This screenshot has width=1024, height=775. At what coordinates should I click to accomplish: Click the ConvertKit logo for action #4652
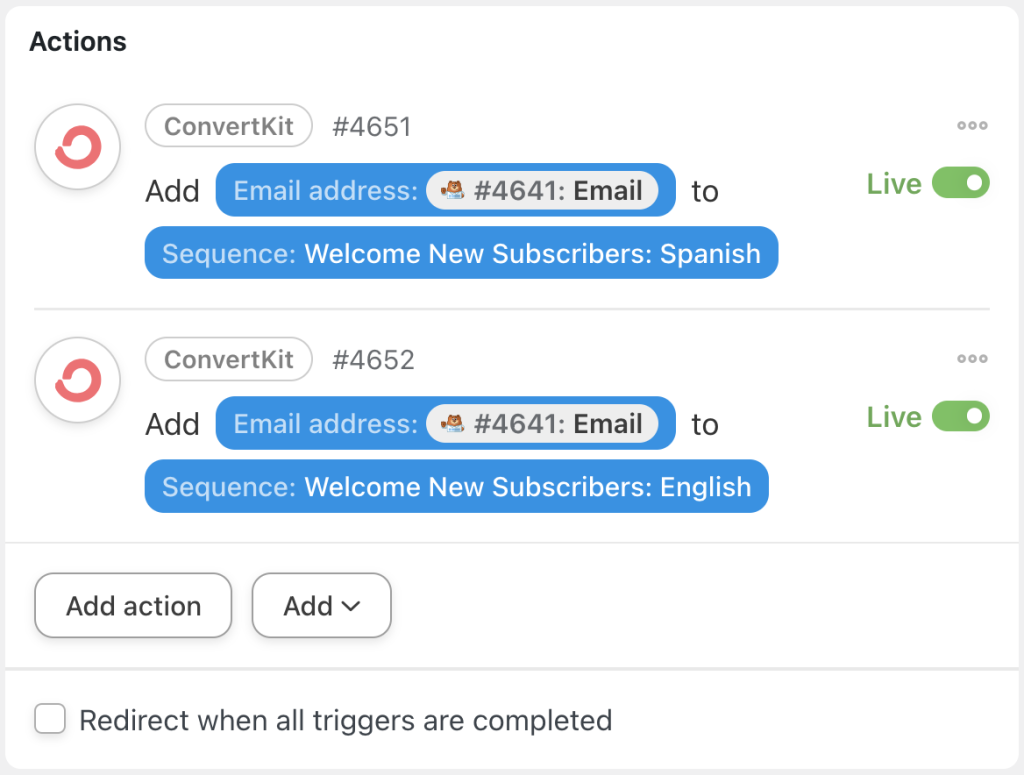(77, 380)
